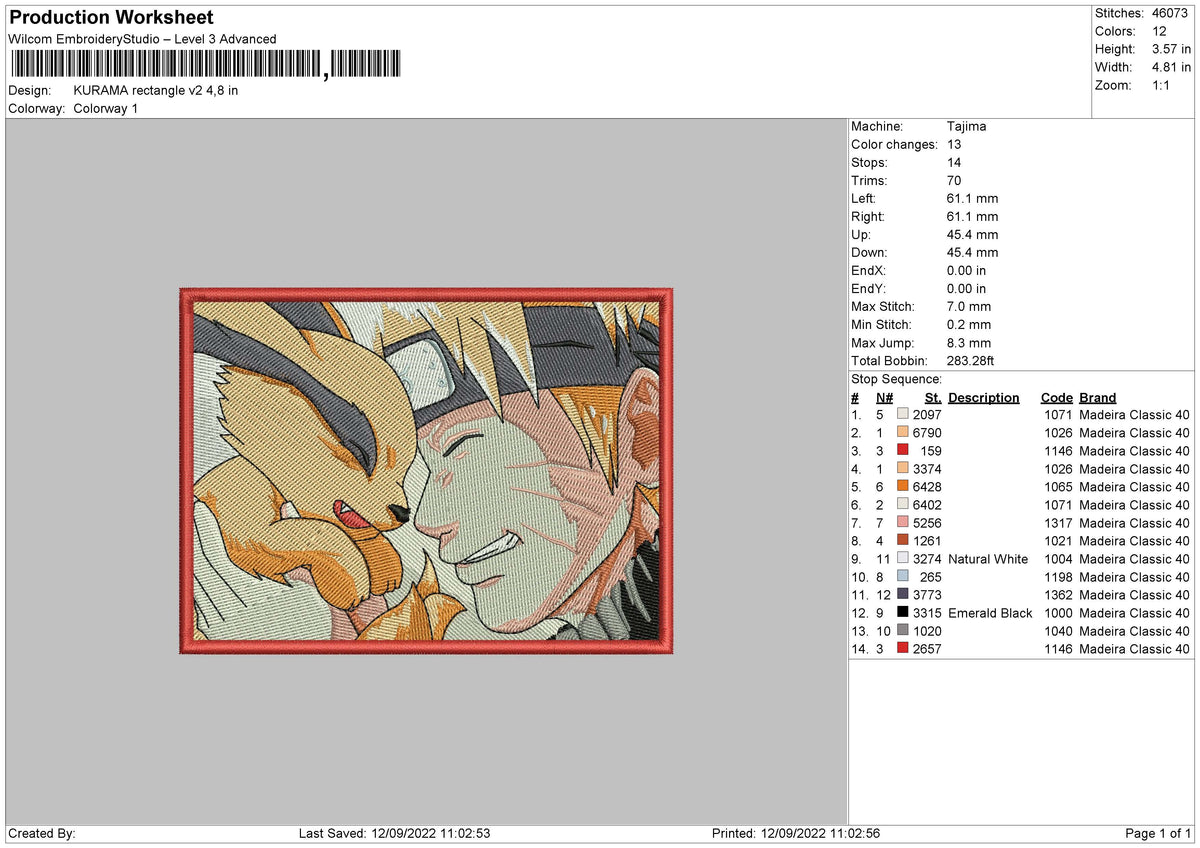Screen dimensions: 1200x848
Task: Select the cream color swatch in stop row 1
Action: [903, 415]
